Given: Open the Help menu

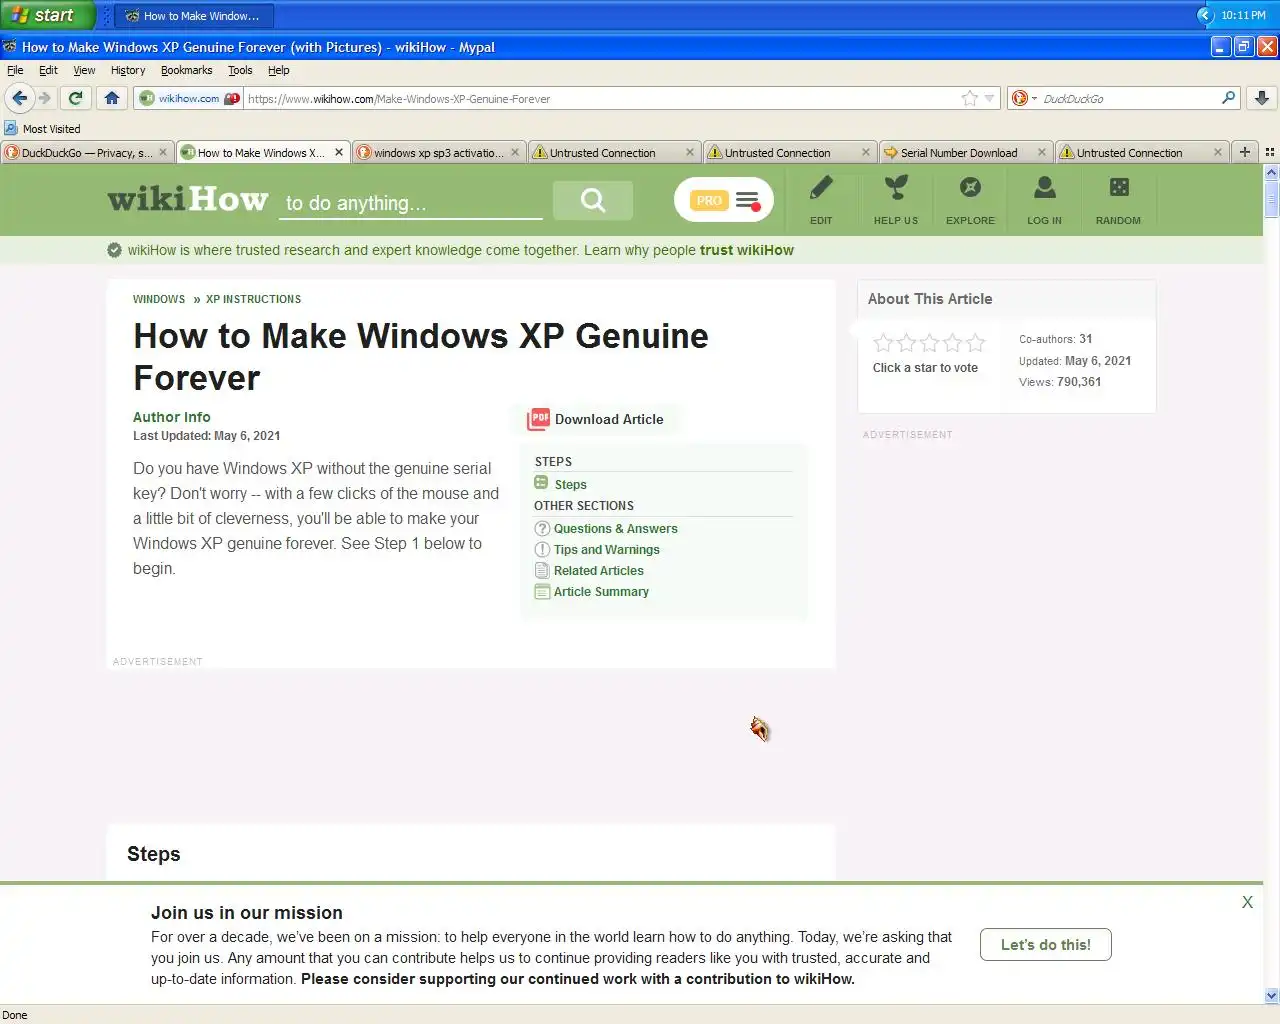Looking at the screenshot, I should [x=279, y=70].
